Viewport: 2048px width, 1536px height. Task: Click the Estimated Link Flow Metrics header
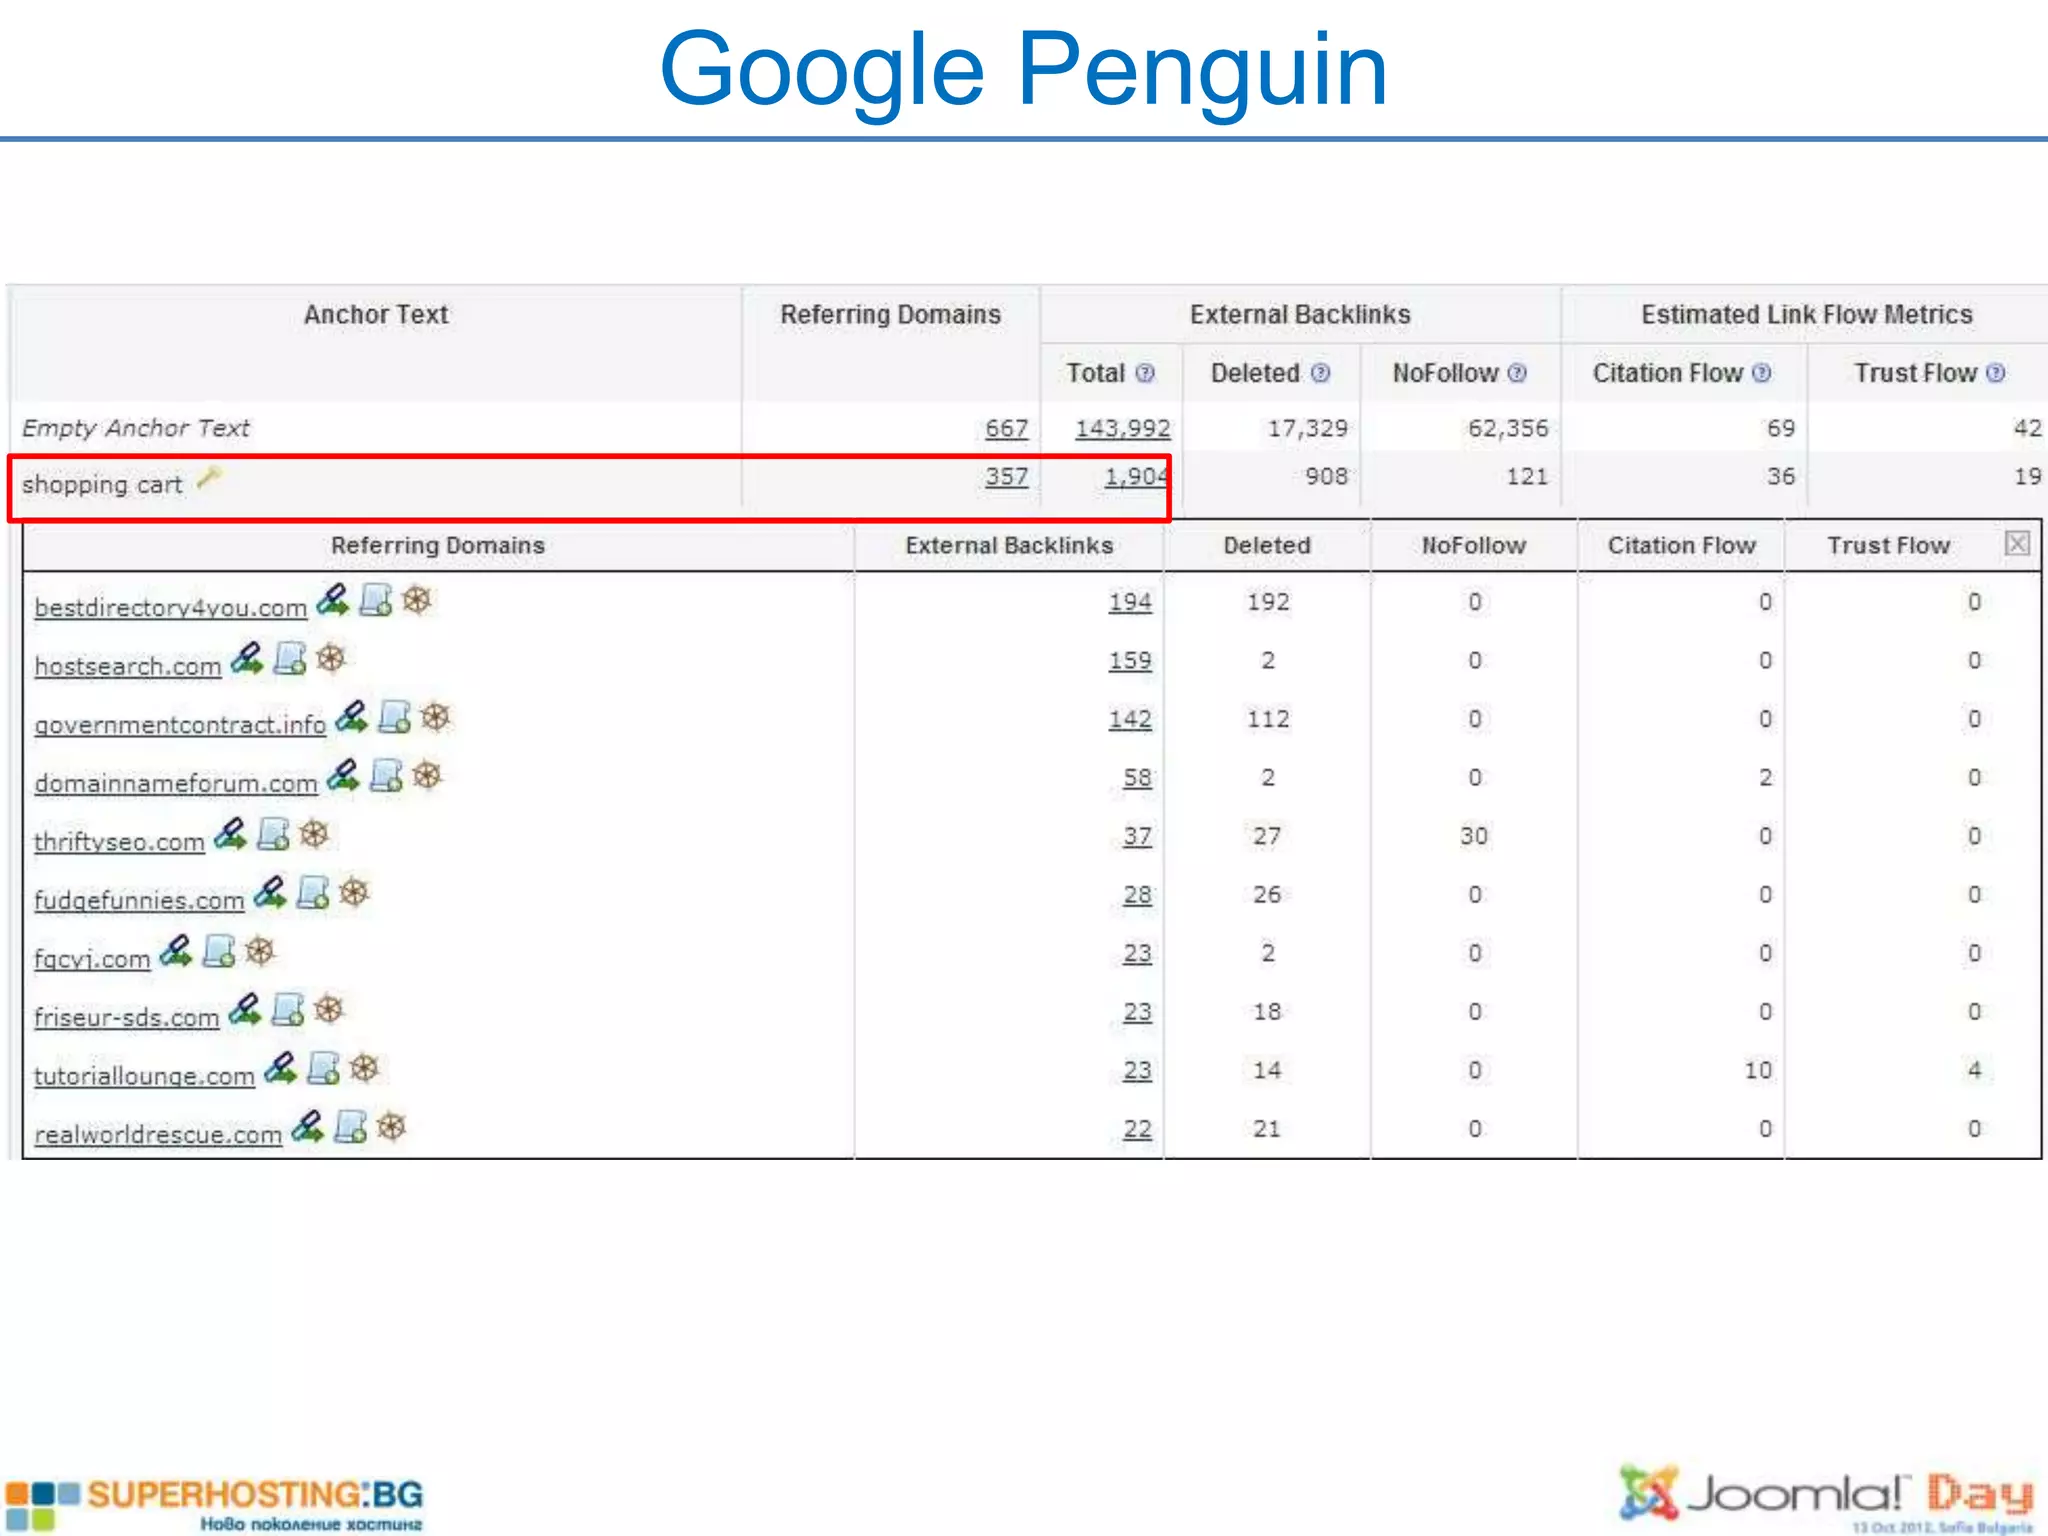pos(1806,315)
